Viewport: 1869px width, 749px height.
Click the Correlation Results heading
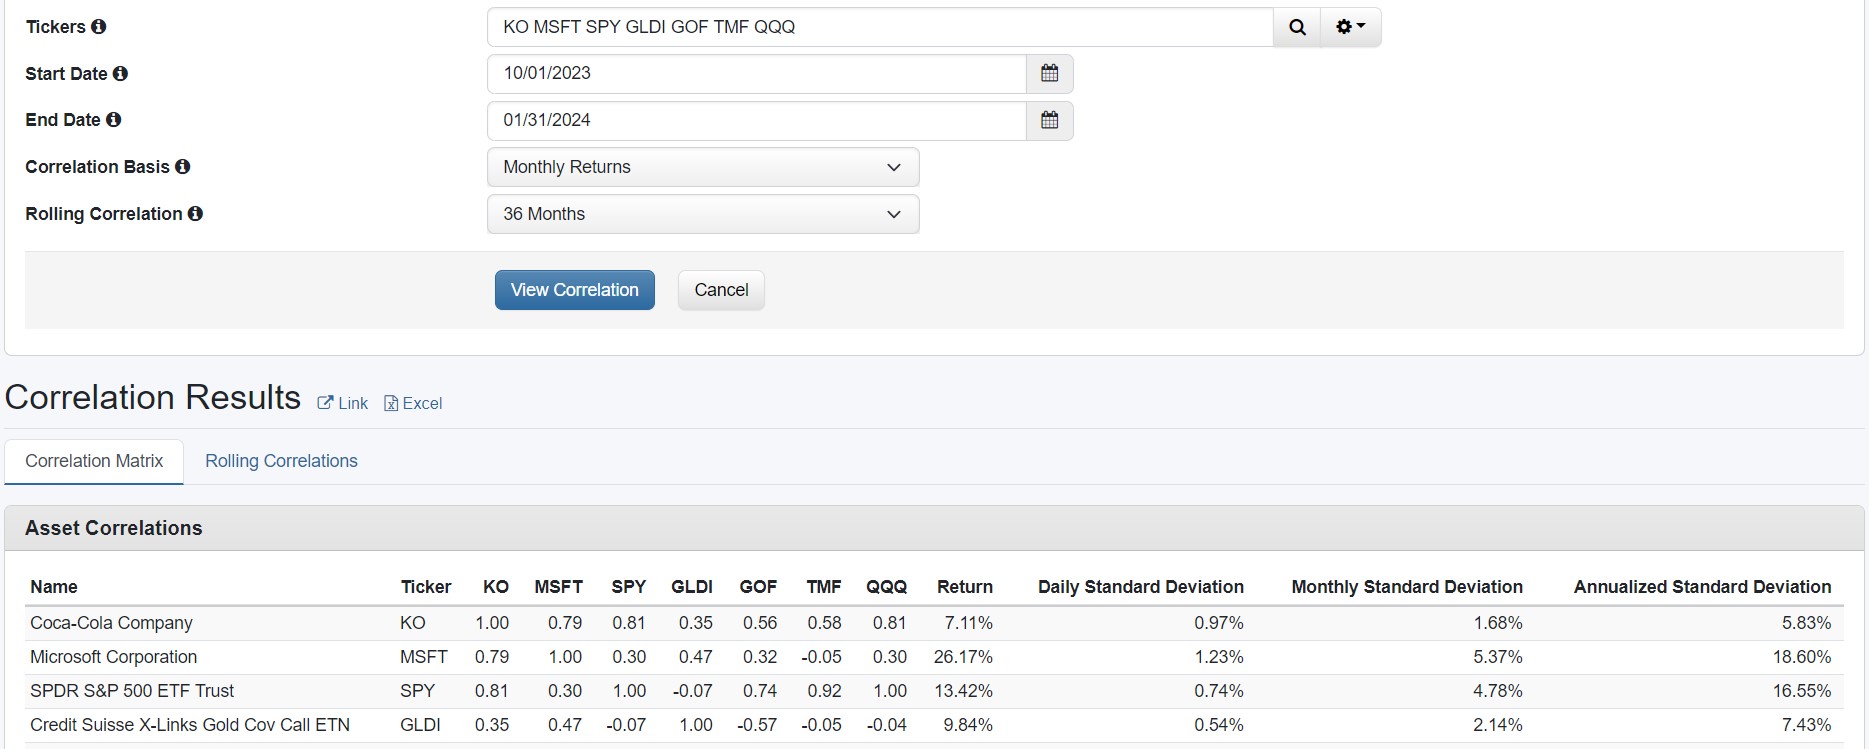coord(153,397)
